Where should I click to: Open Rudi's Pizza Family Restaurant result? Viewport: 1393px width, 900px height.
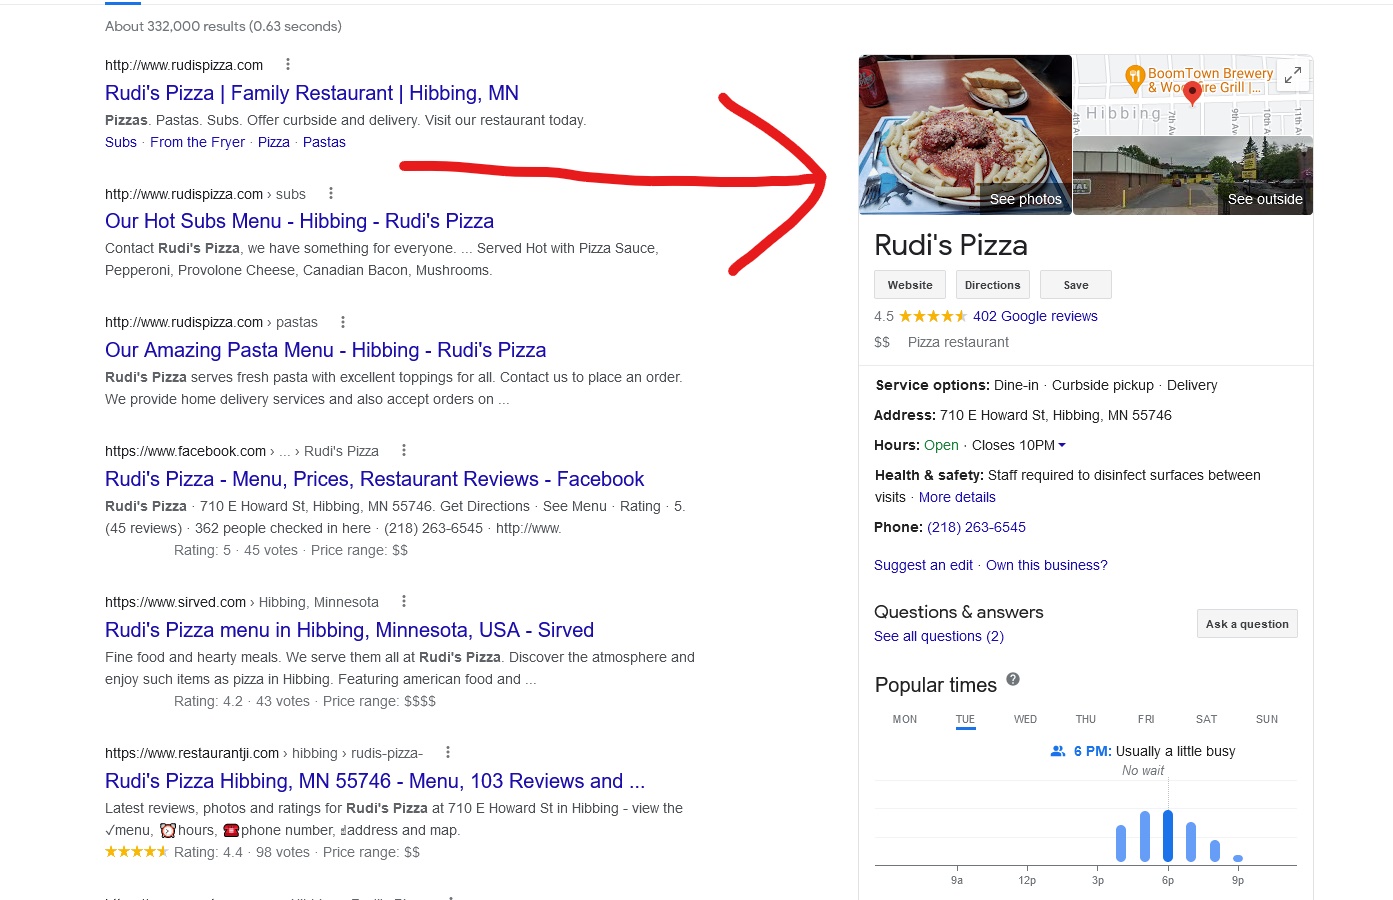pos(312,93)
